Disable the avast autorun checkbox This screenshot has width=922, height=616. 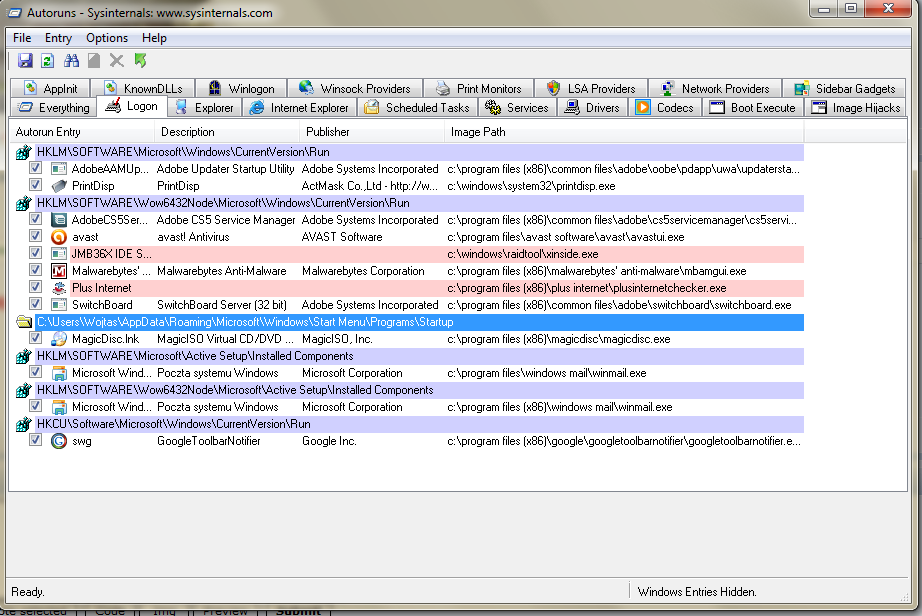click(x=35, y=236)
